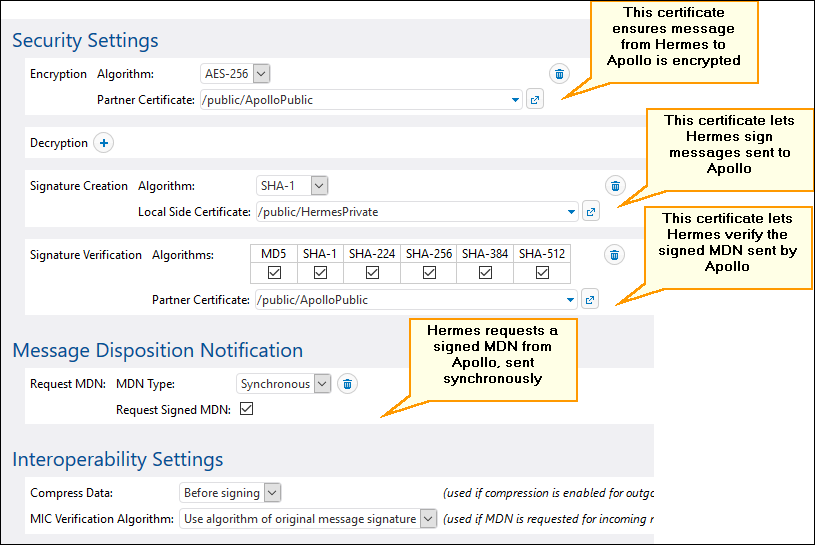Uncheck the MD5 verification algorithm

tap(273, 273)
